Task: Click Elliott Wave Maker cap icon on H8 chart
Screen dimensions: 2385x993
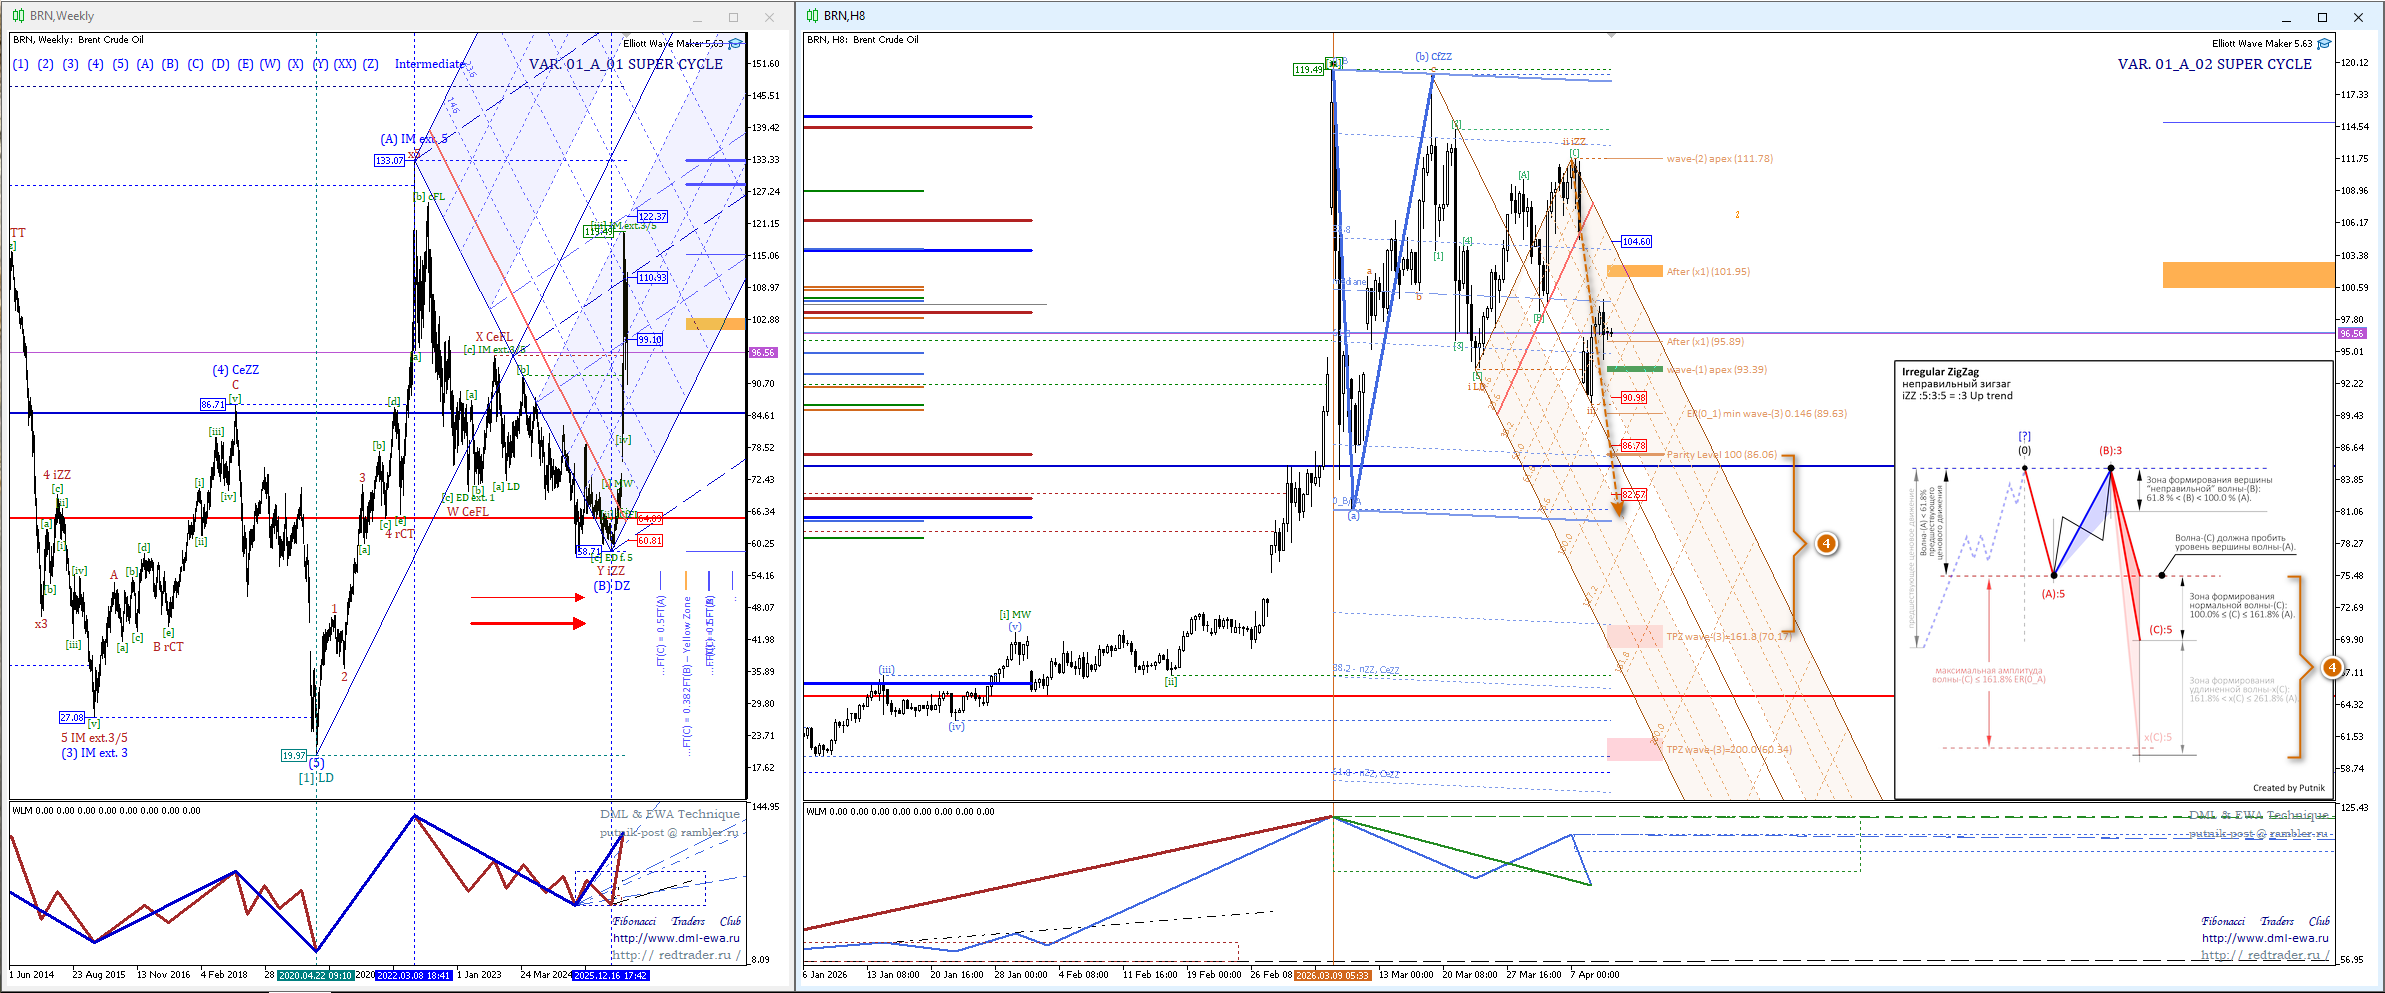Action: [2324, 44]
